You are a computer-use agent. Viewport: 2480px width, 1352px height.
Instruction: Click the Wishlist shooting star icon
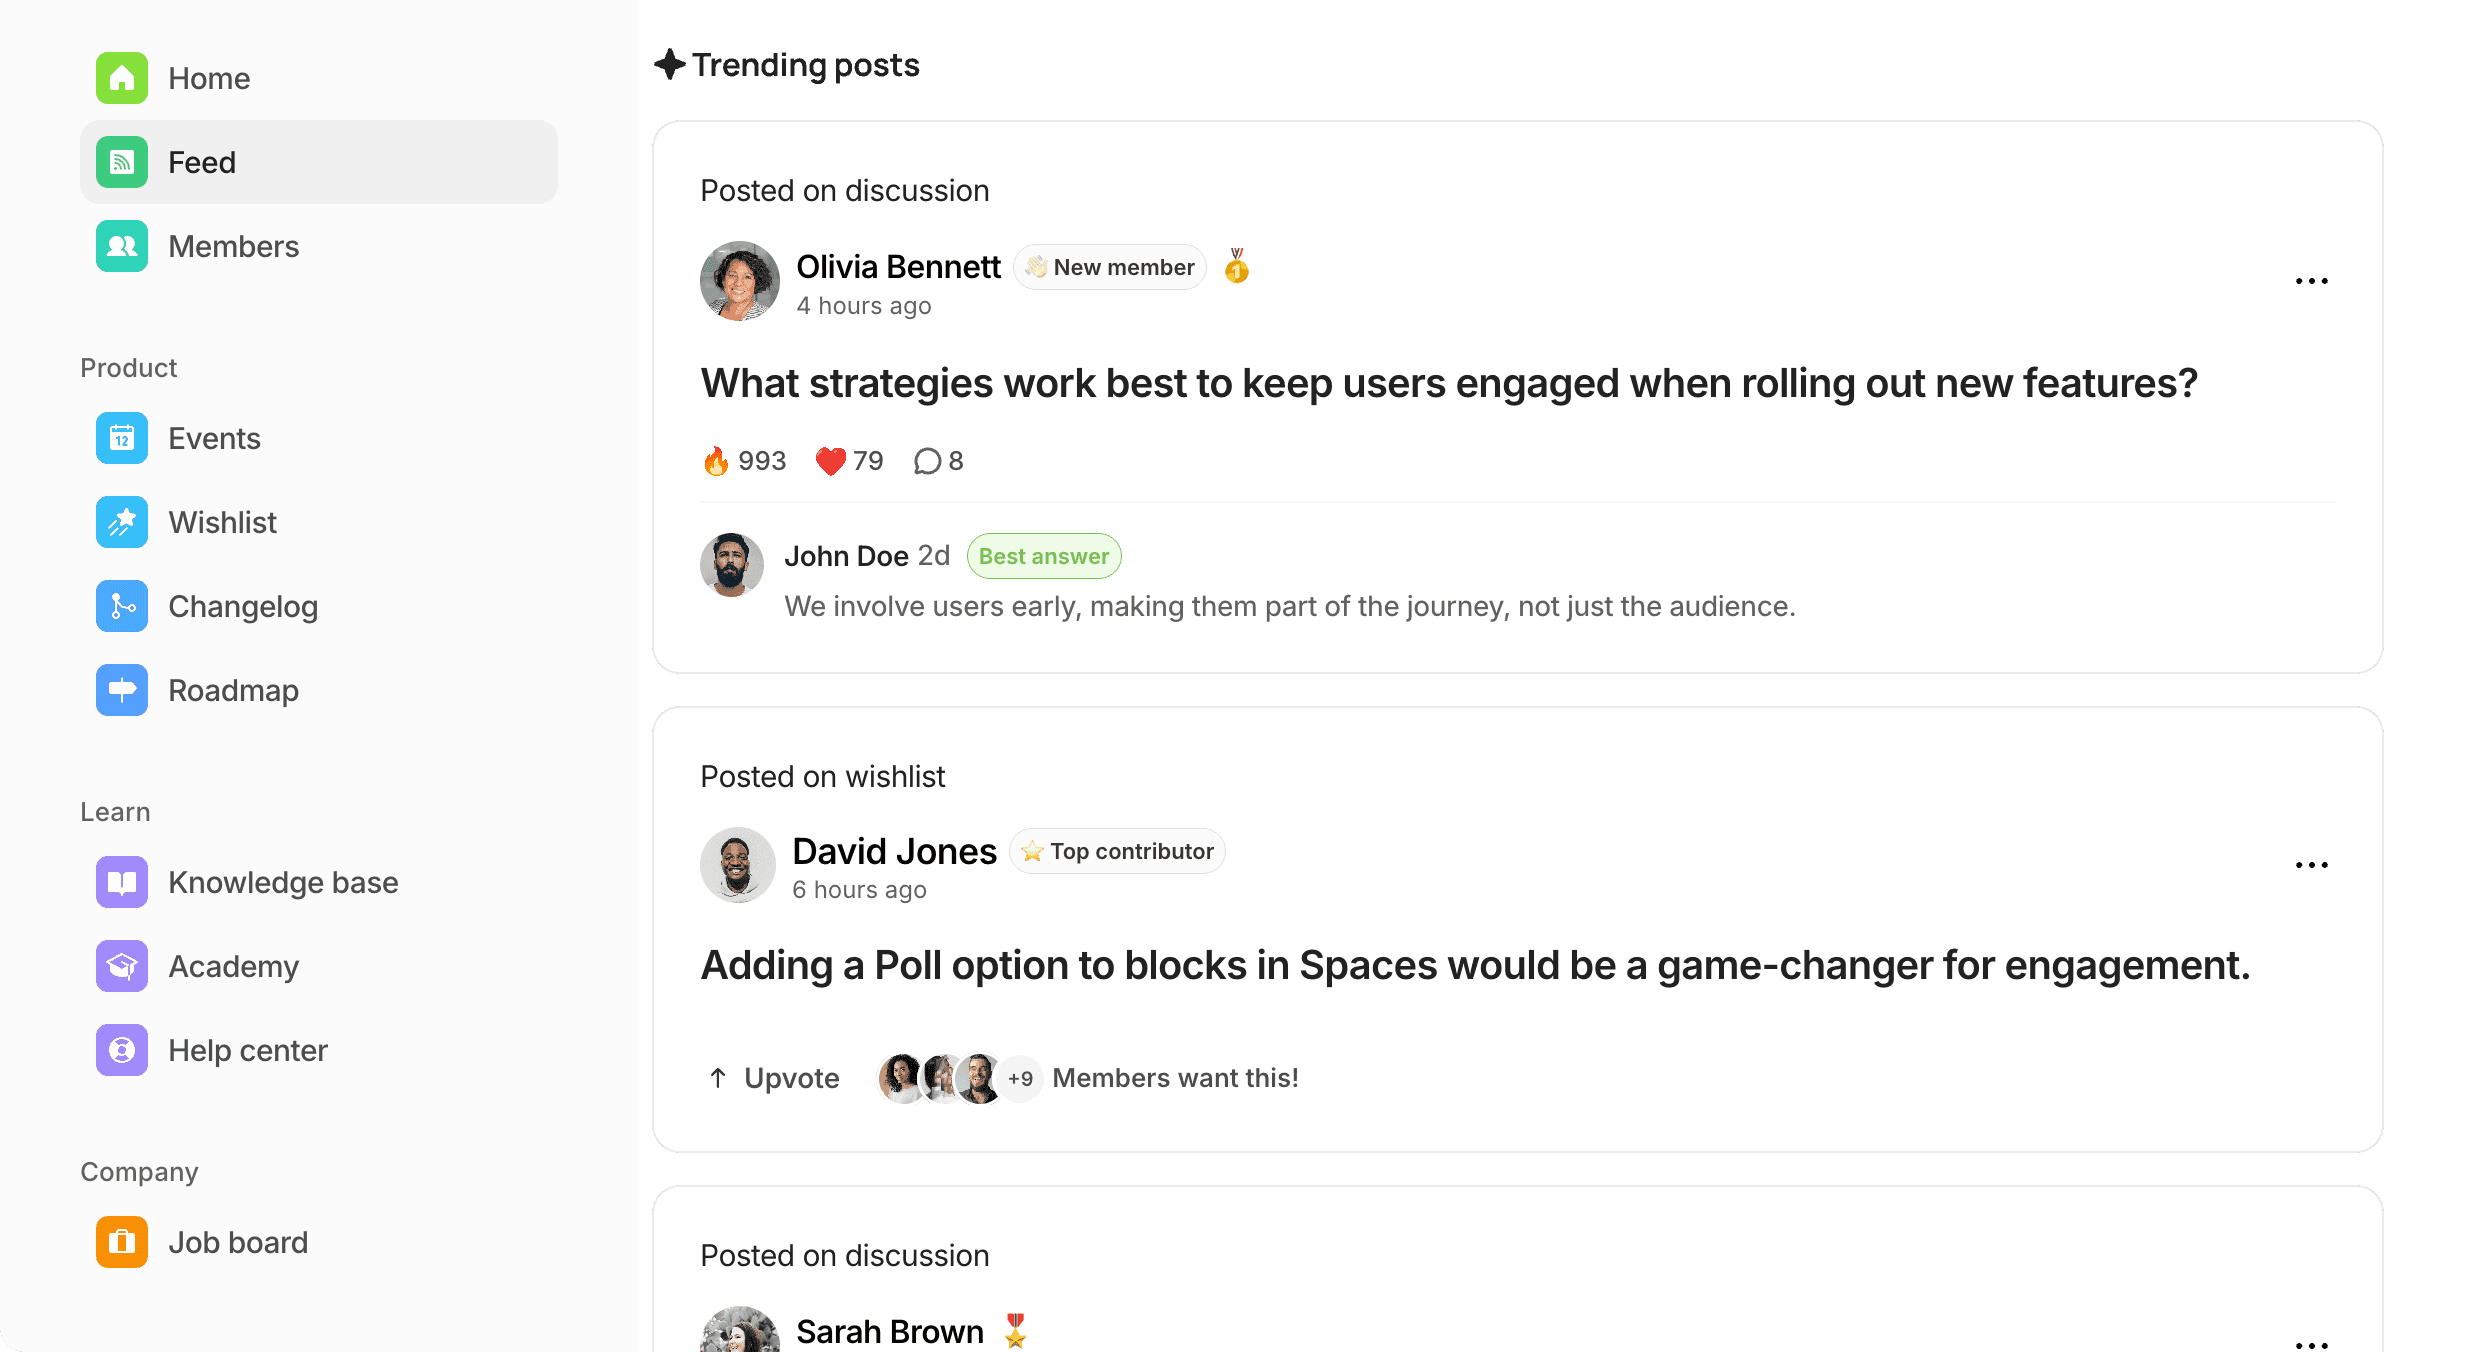pyautogui.click(x=122, y=522)
